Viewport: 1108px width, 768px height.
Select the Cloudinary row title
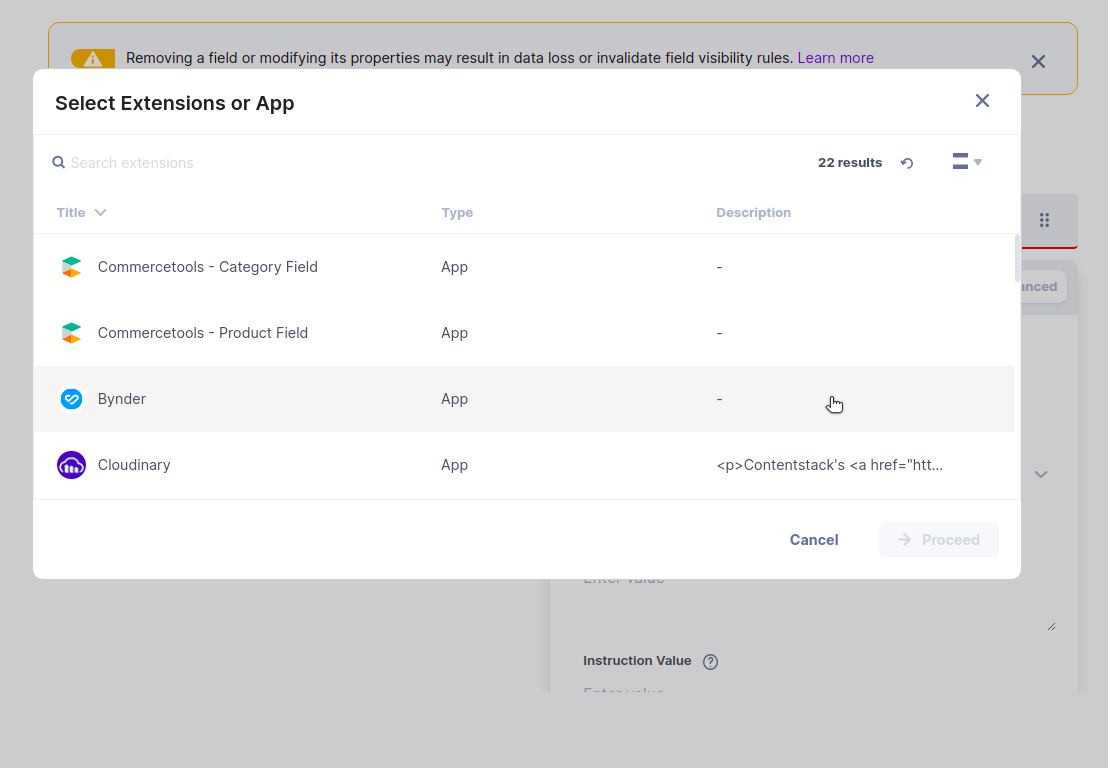[134, 465]
